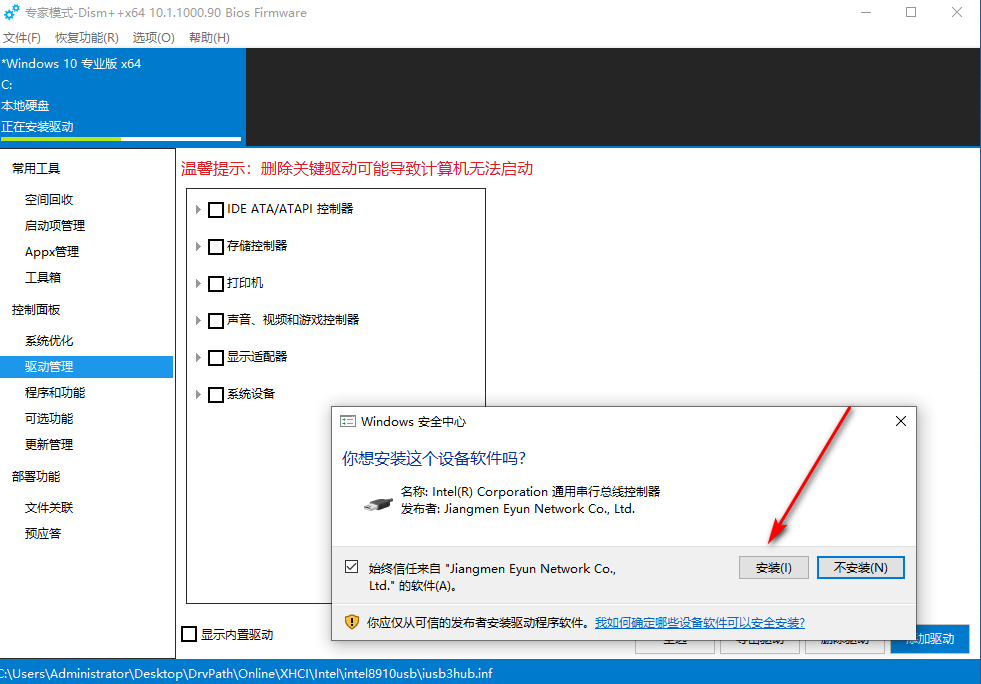Open the 文件(F) menu

pos(21,38)
